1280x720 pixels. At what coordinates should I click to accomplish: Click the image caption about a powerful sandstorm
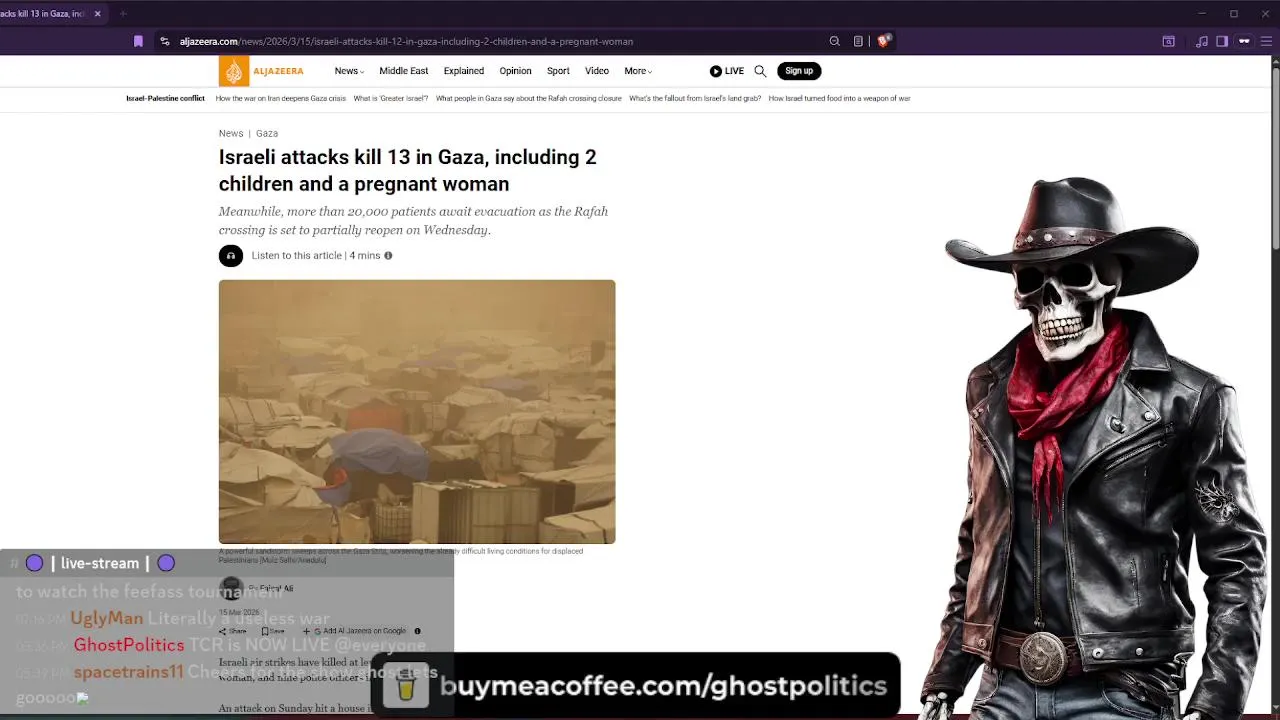coord(401,555)
